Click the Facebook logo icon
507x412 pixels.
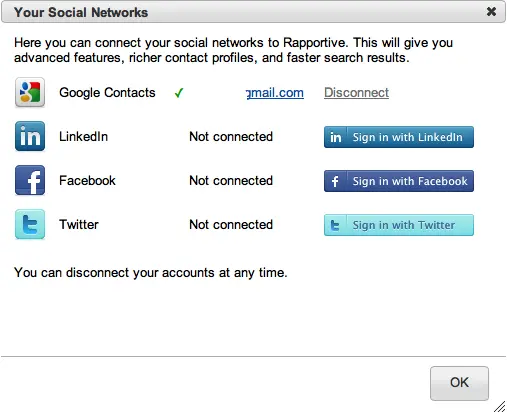(30, 180)
